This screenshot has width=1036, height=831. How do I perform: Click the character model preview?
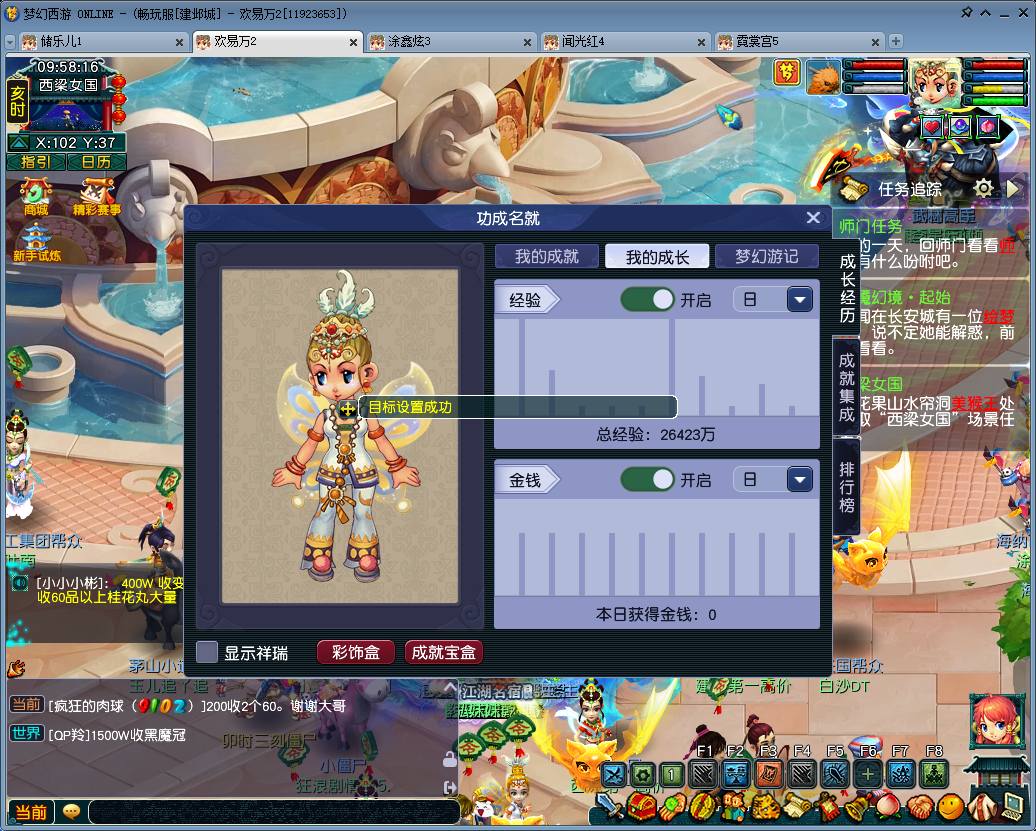(340, 436)
